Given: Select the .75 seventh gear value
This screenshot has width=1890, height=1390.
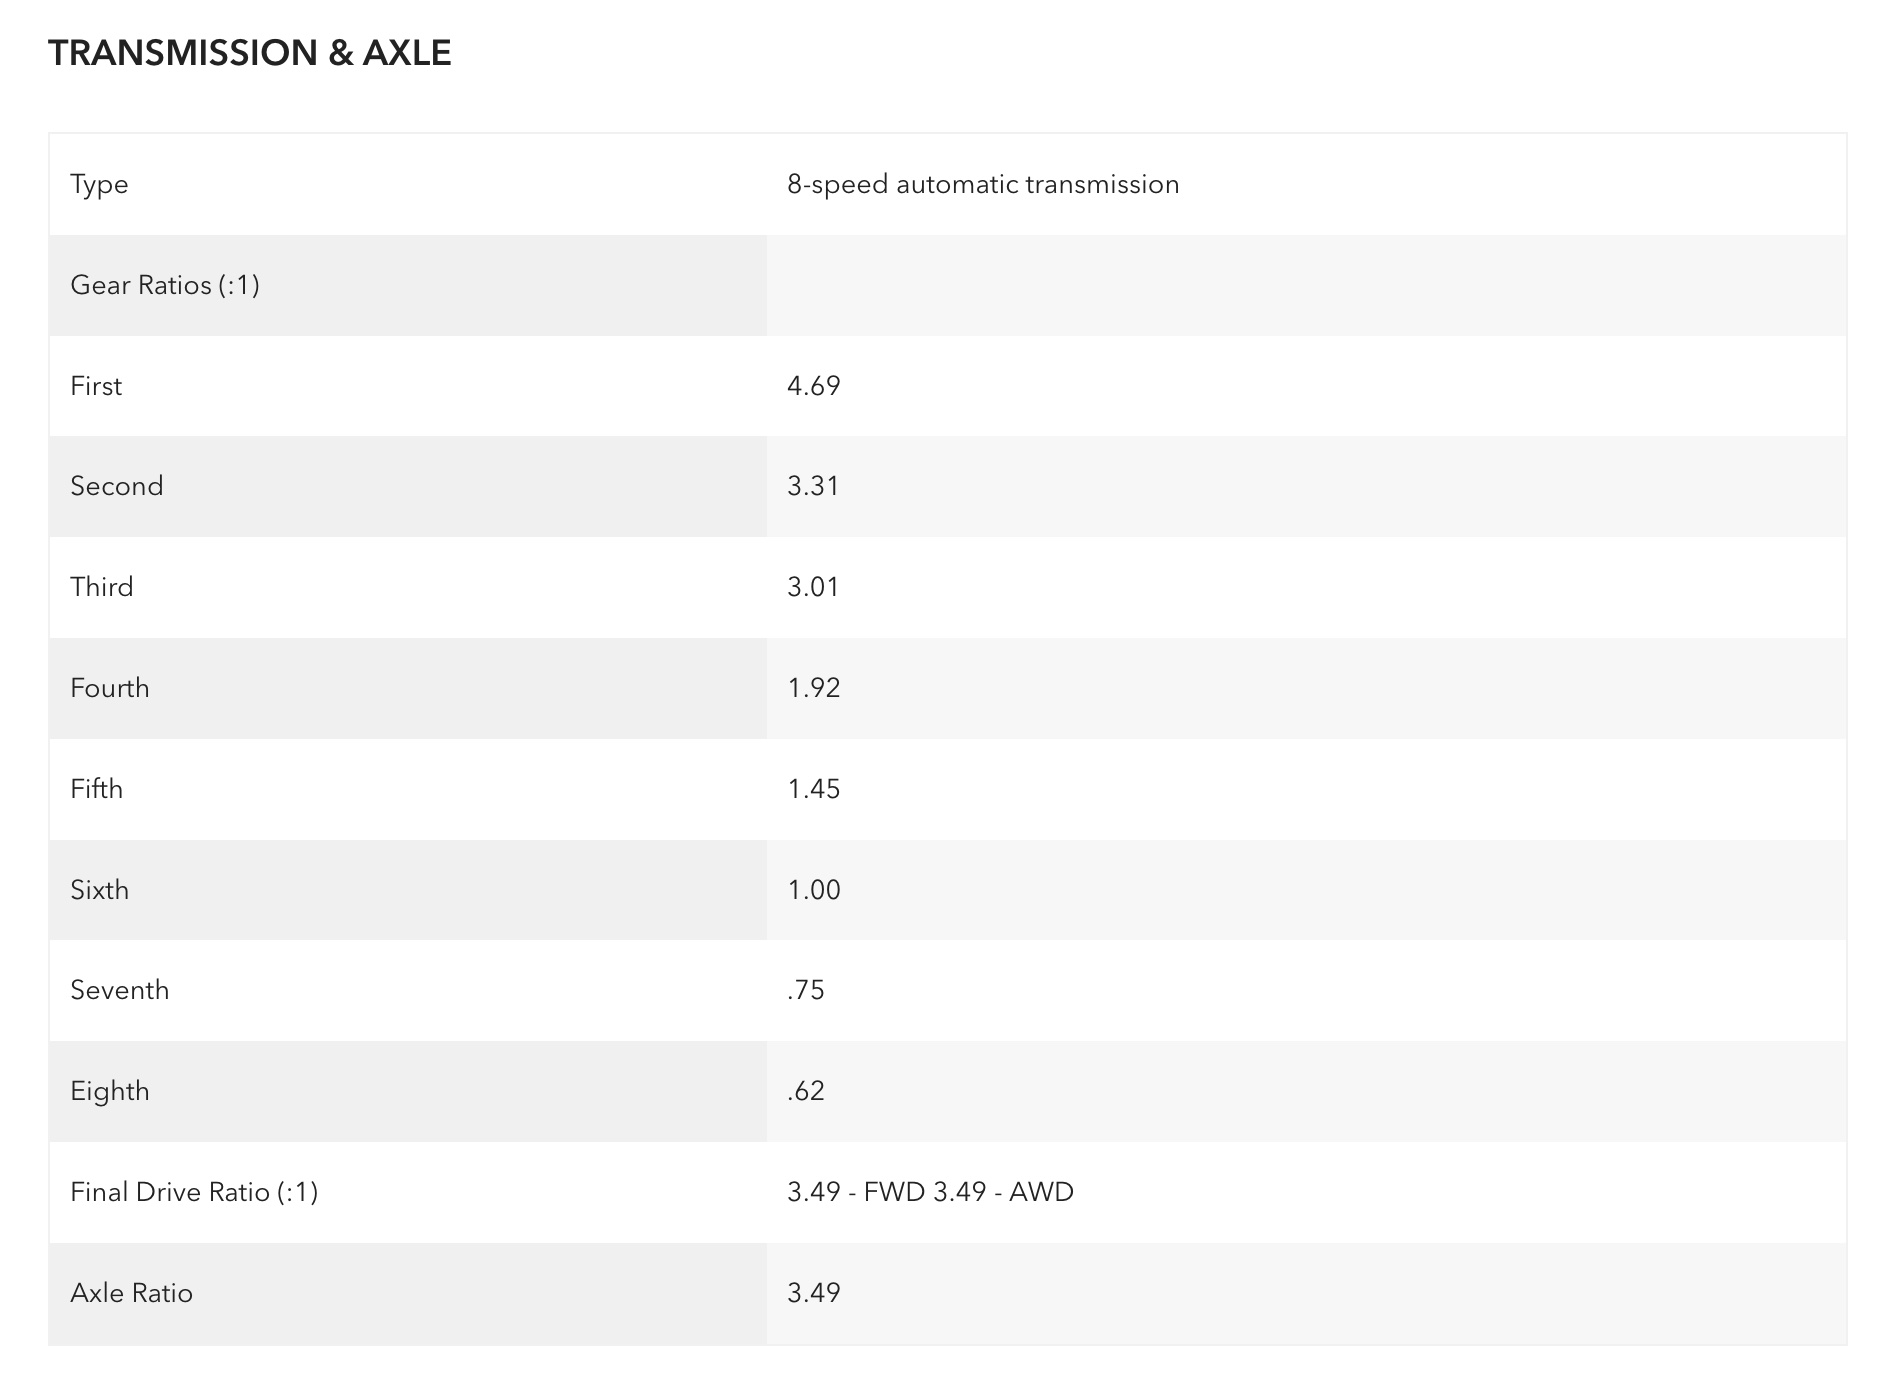Looking at the screenshot, I should point(806,990).
